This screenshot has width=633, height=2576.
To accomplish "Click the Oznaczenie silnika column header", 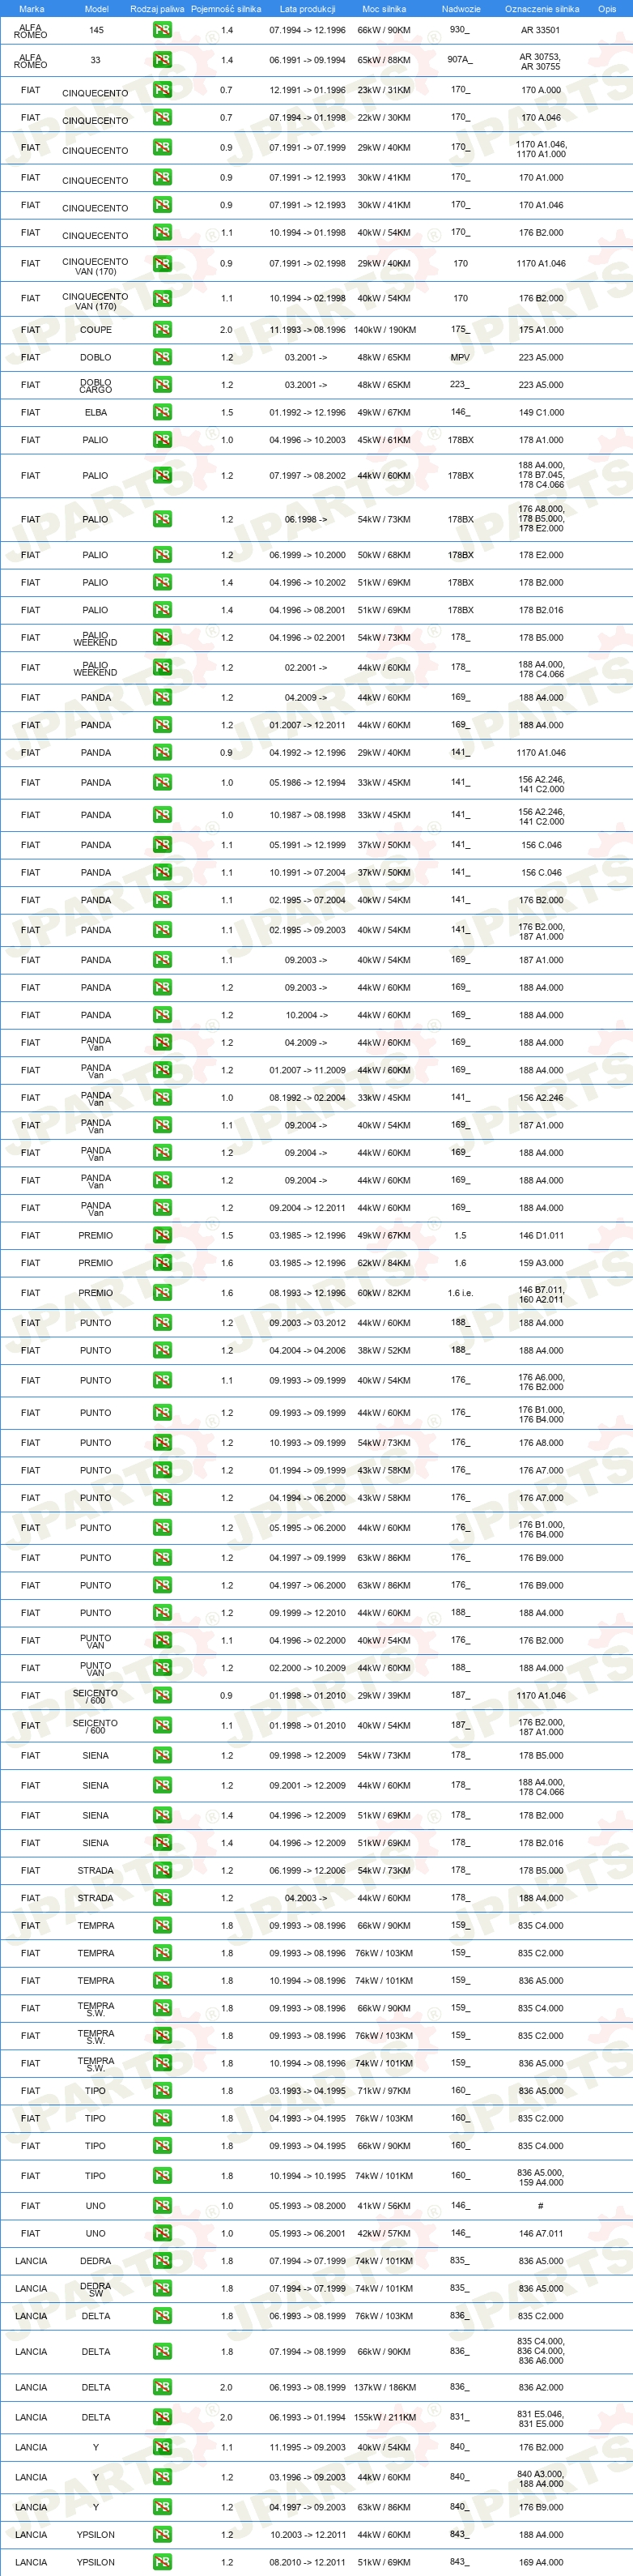I will pyautogui.click(x=541, y=9).
